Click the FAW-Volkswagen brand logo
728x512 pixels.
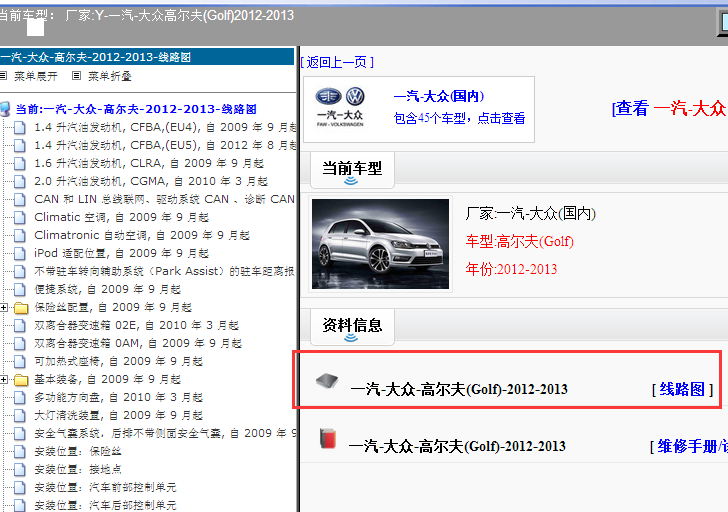pos(340,107)
